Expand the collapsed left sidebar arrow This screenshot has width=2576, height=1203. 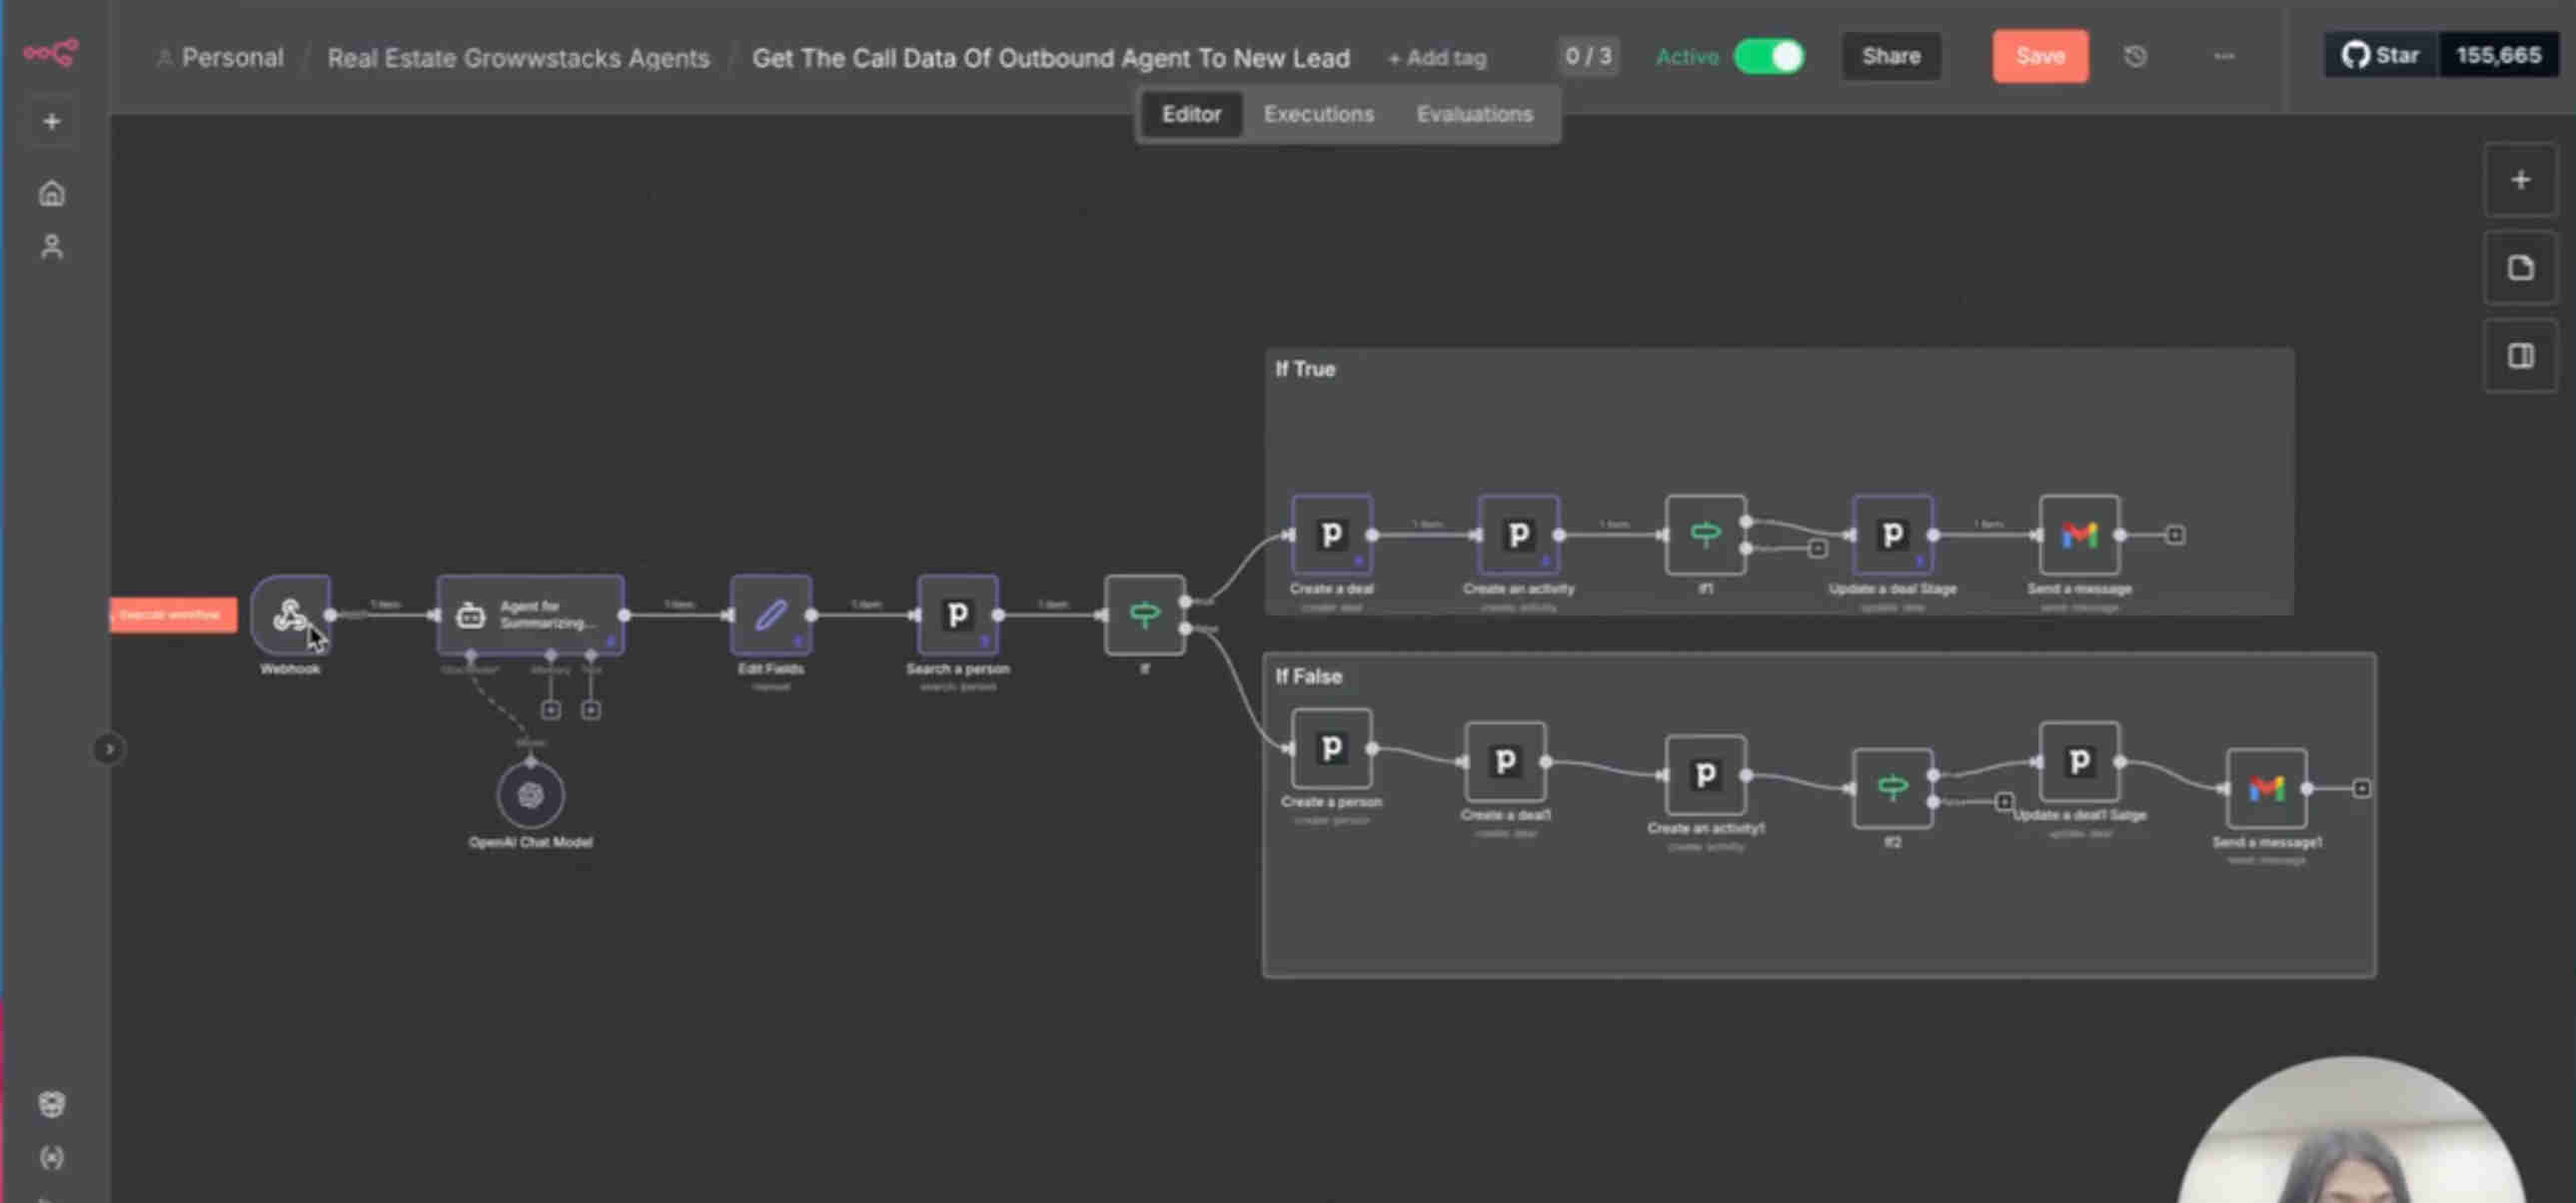[109, 749]
